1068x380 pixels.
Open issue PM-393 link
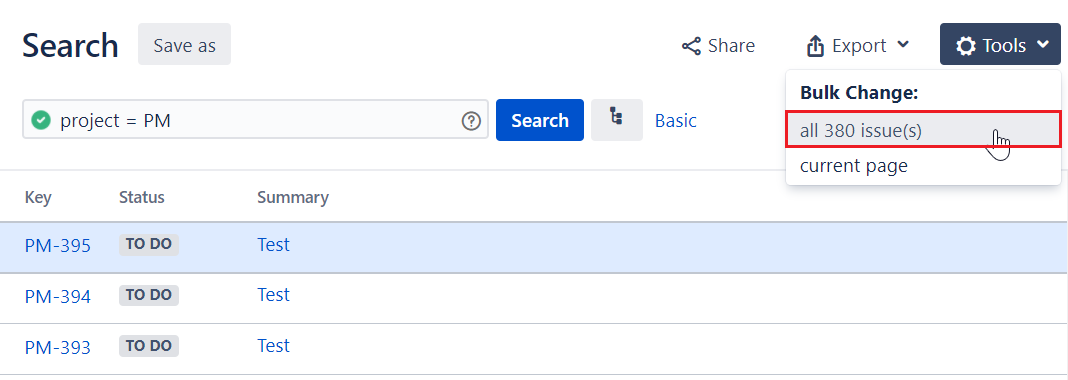pyautogui.click(x=57, y=347)
